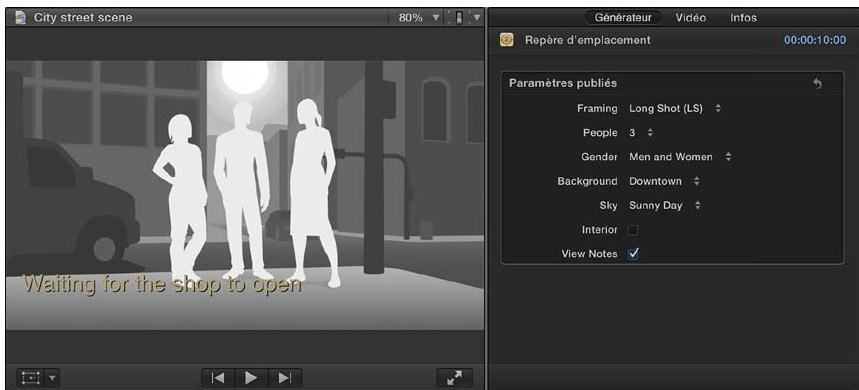This screenshot has height=390, width=859.
Task: Open the People count dropdown
Action: click(641, 133)
